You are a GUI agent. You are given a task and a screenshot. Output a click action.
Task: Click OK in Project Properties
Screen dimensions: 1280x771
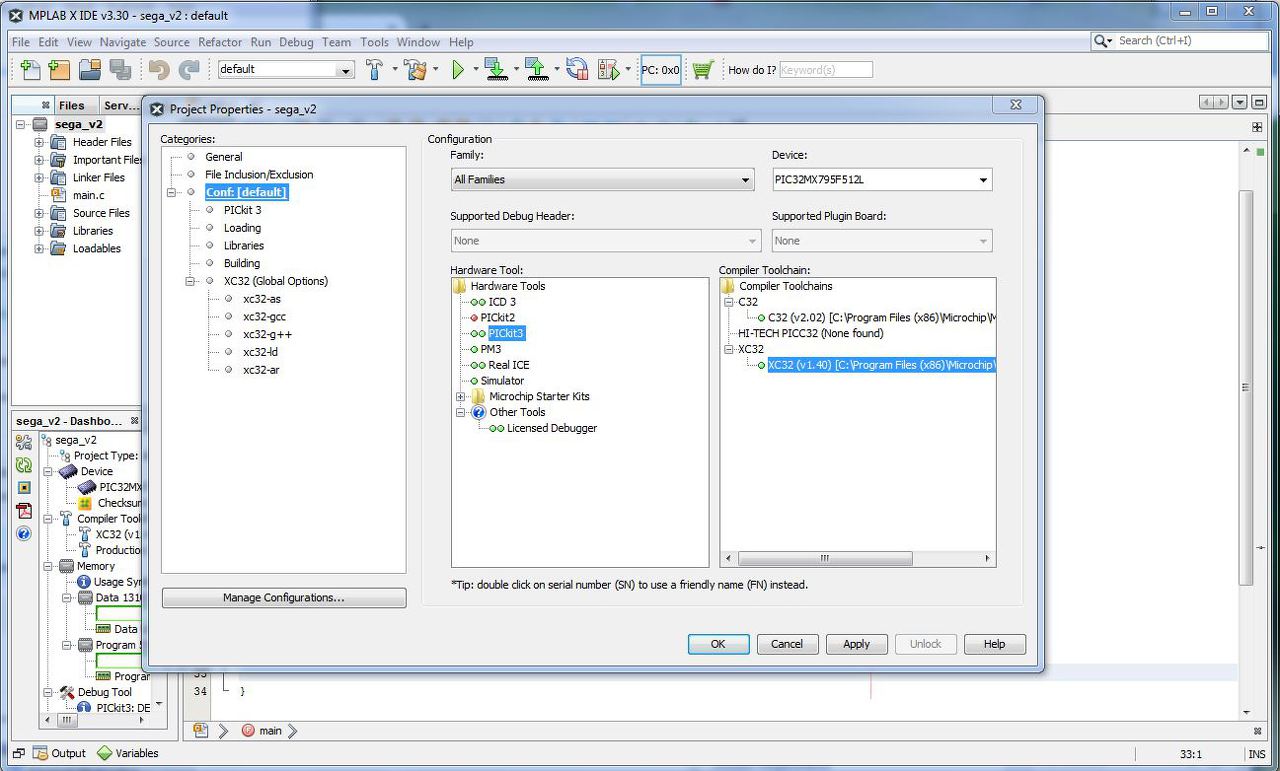pyautogui.click(x=718, y=644)
